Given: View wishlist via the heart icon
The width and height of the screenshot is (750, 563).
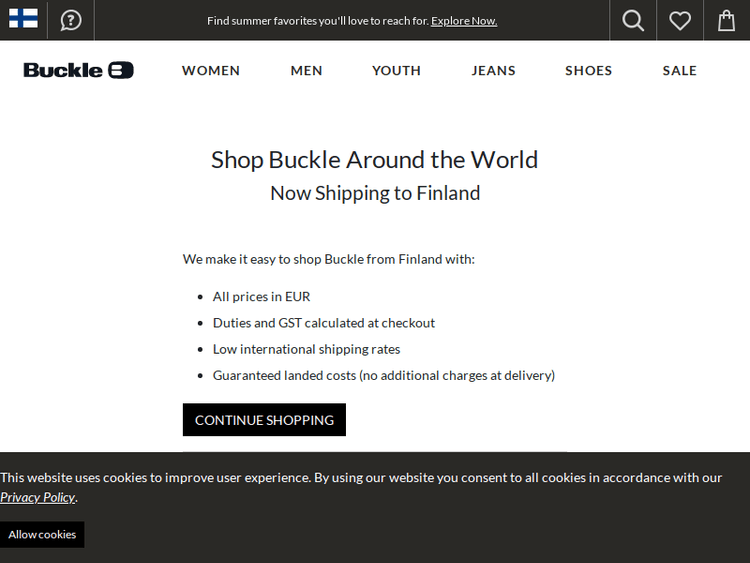Looking at the screenshot, I should click(x=680, y=20).
